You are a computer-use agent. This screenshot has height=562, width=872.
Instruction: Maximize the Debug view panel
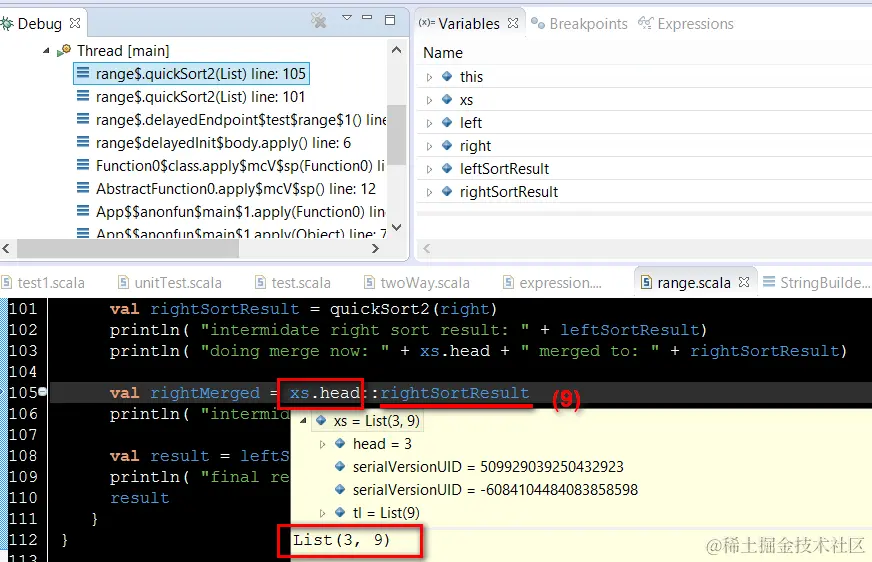[390, 20]
